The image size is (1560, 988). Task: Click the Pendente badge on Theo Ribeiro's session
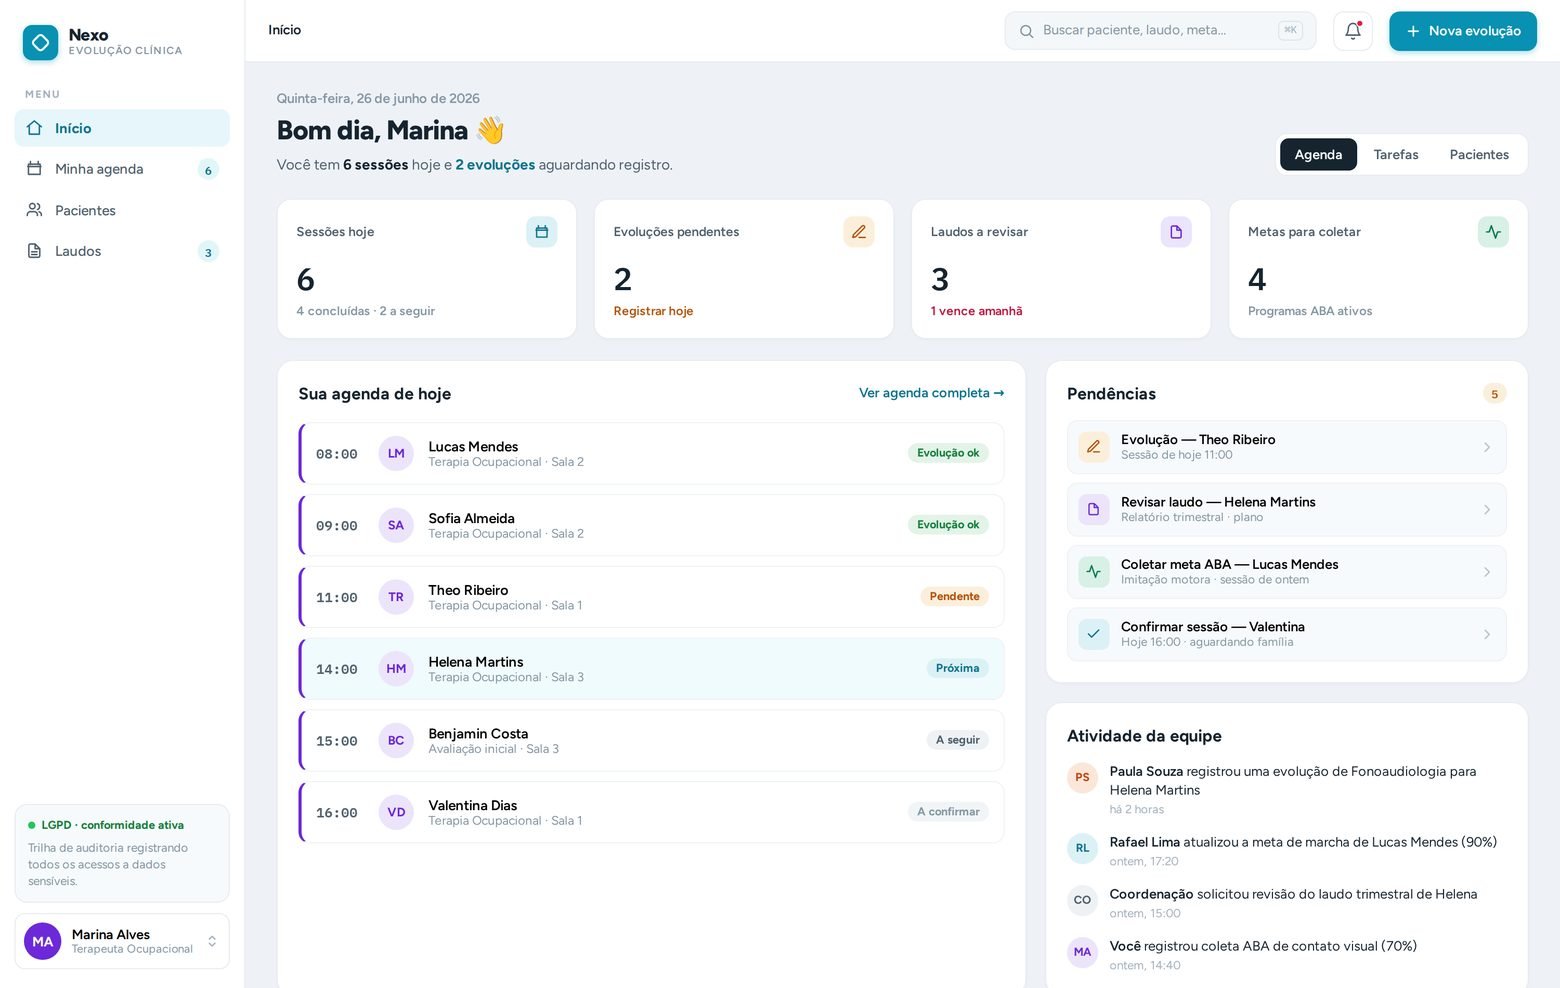(954, 597)
